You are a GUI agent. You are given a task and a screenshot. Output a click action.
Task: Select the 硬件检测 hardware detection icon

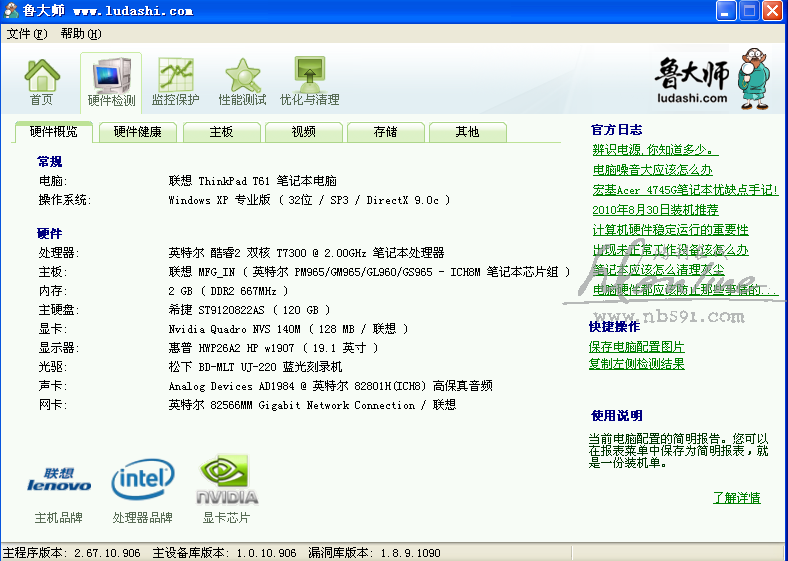tap(111, 82)
